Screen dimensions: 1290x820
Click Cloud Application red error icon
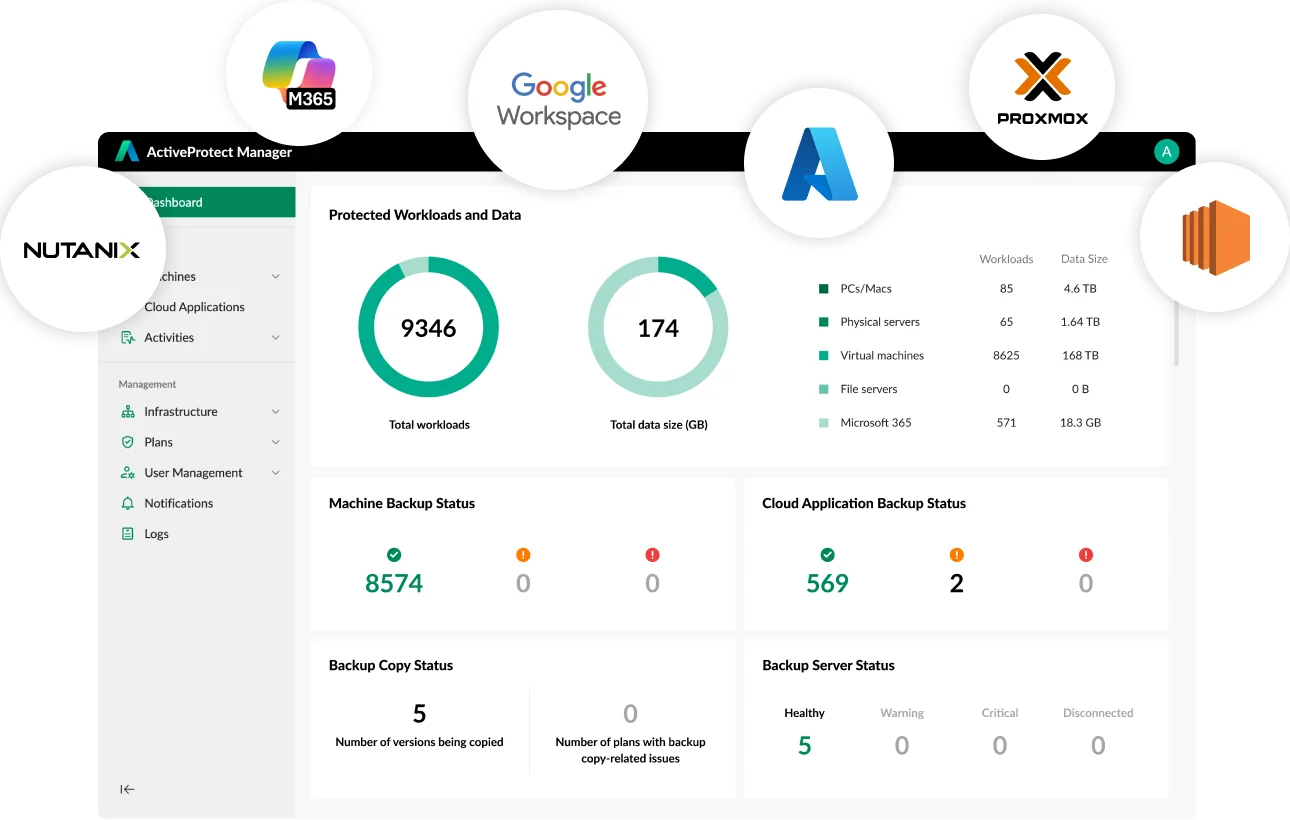pyautogui.click(x=1086, y=555)
